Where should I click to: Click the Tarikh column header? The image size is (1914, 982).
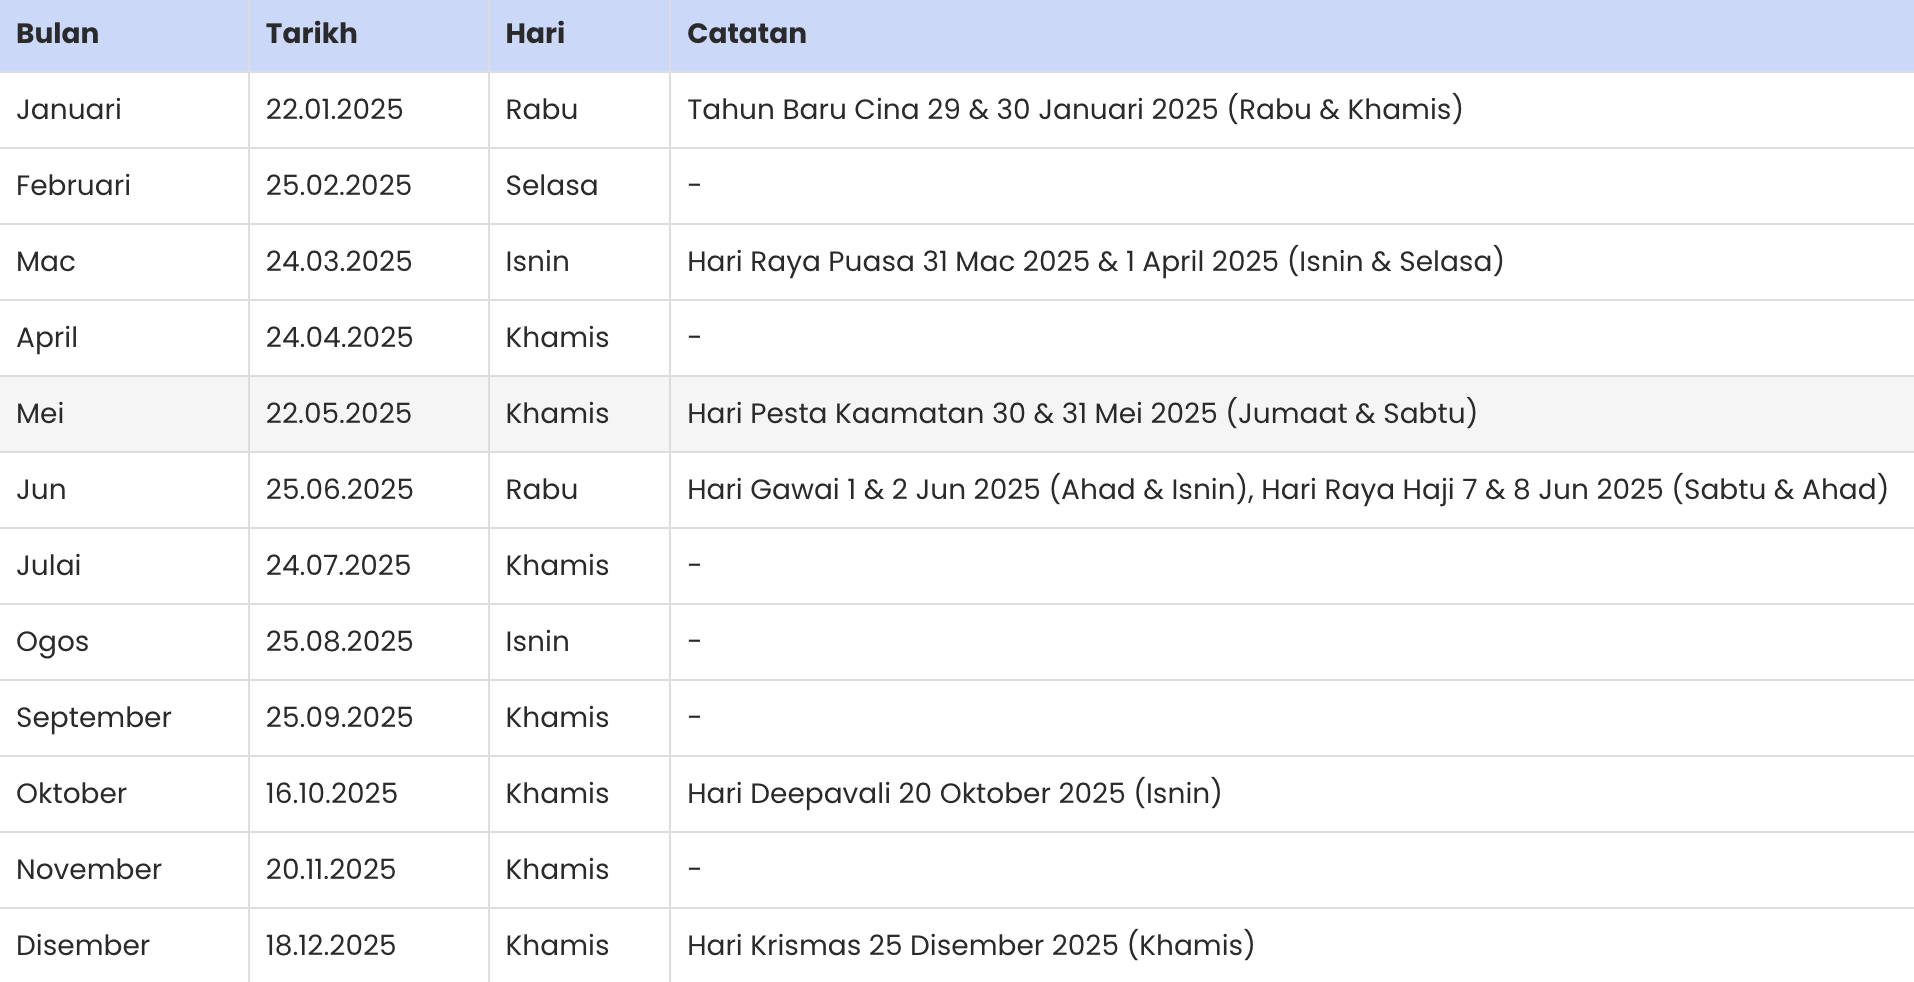pyautogui.click(x=311, y=34)
